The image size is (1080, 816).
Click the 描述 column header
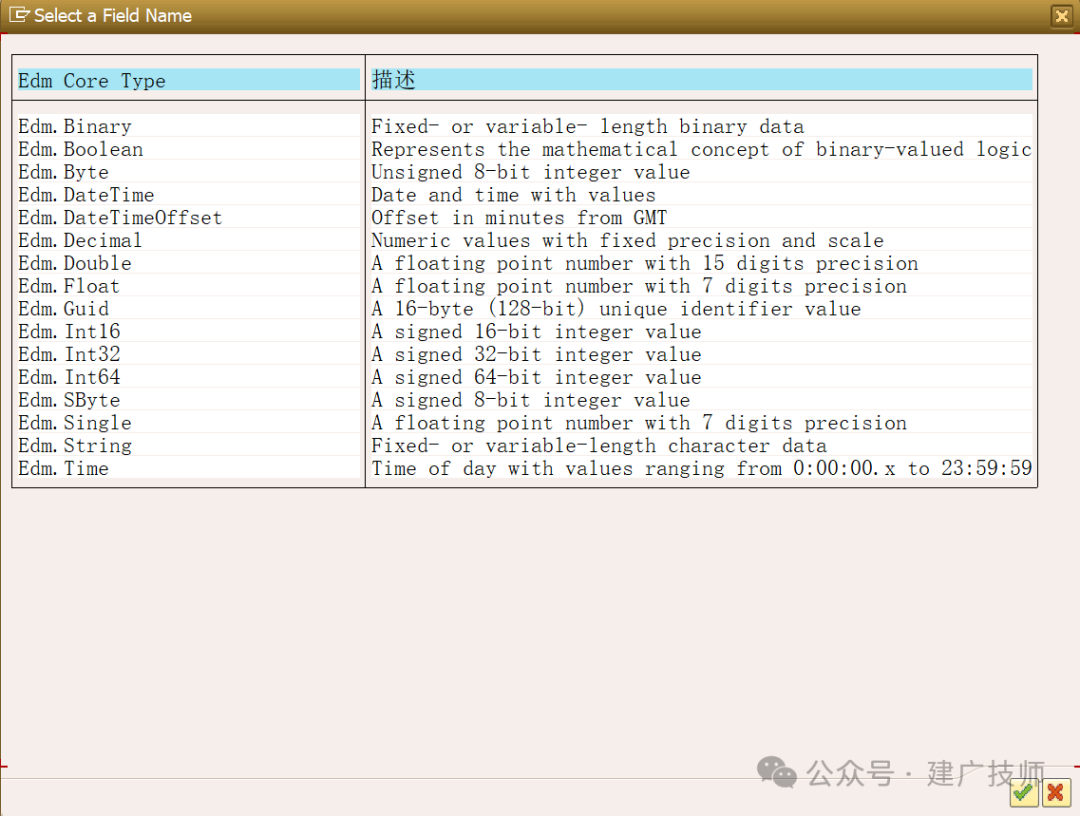click(702, 80)
